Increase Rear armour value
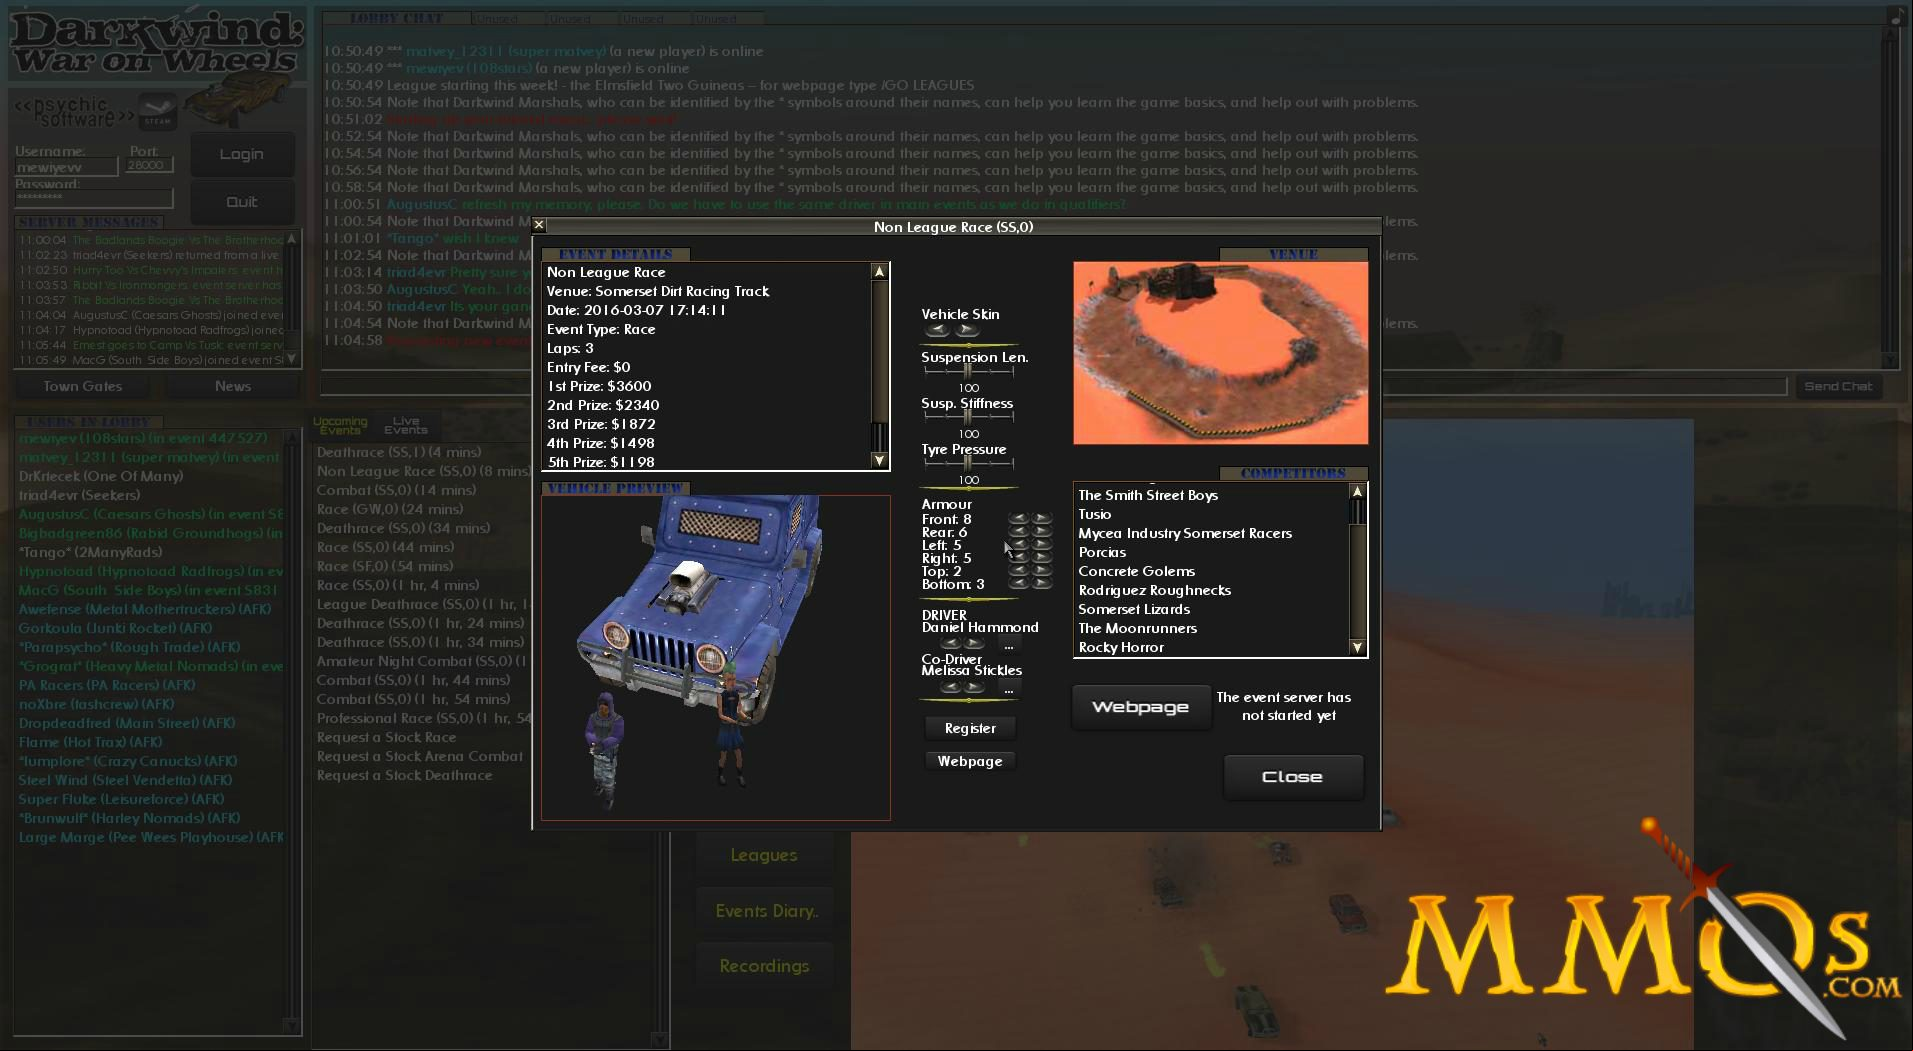 tap(1042, 532)
